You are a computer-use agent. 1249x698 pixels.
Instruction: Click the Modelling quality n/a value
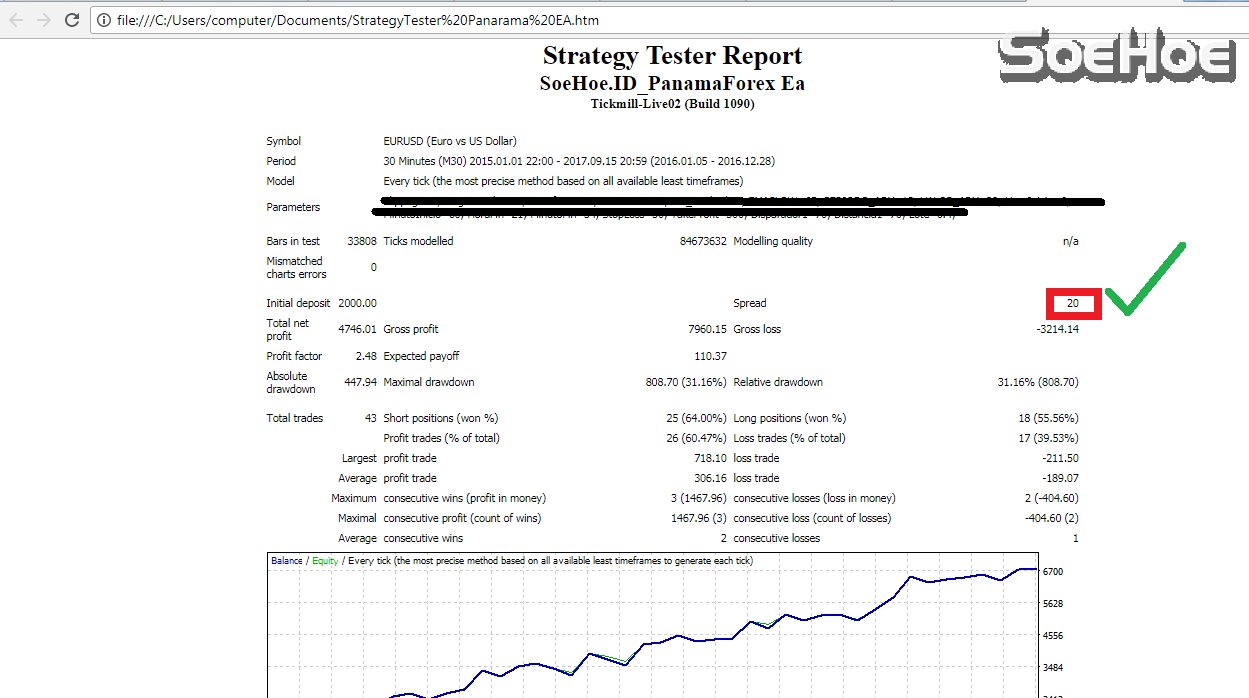point(1072,241)
